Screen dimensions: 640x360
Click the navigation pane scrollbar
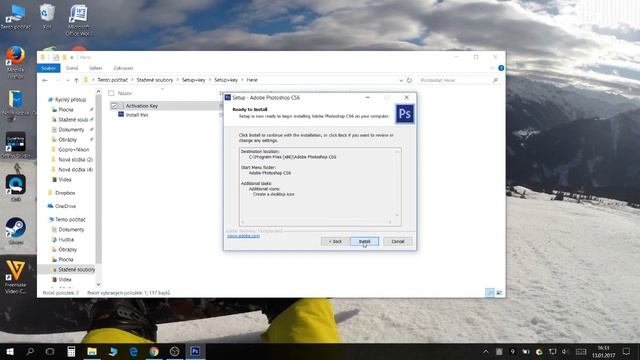98,180
